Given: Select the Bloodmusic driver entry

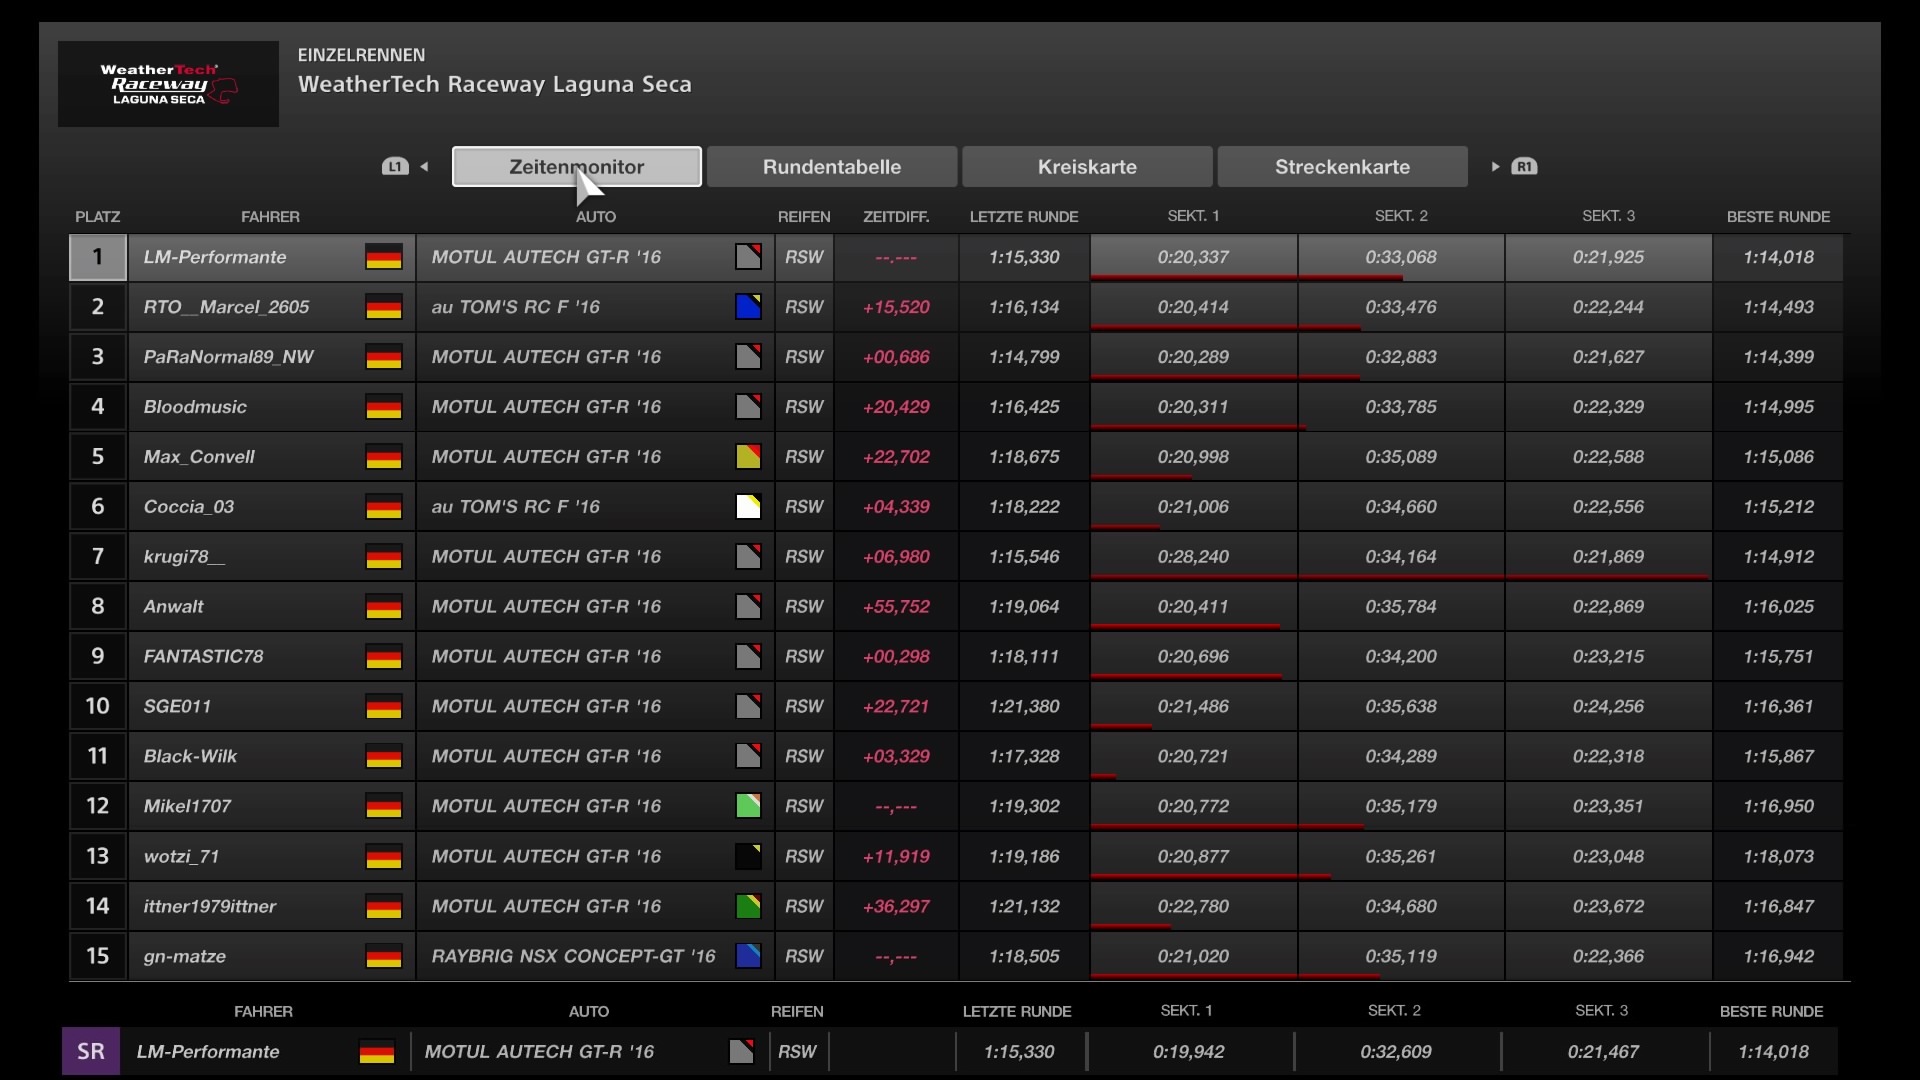Looking at the screenshot, I should 195,407.
